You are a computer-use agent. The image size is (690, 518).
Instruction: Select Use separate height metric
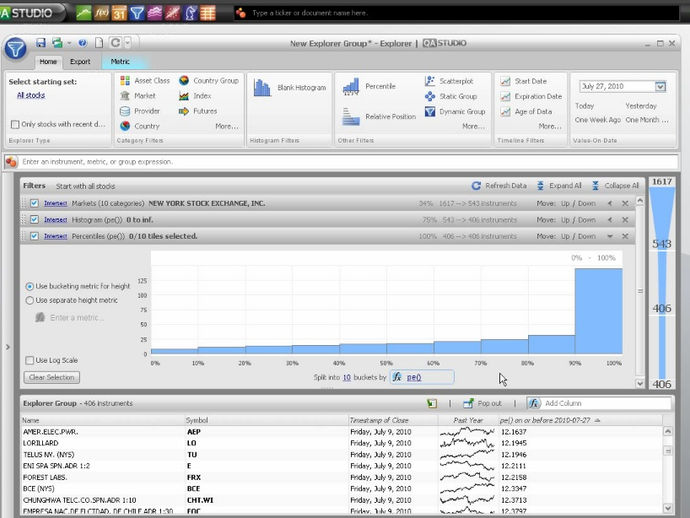(29, 300)
